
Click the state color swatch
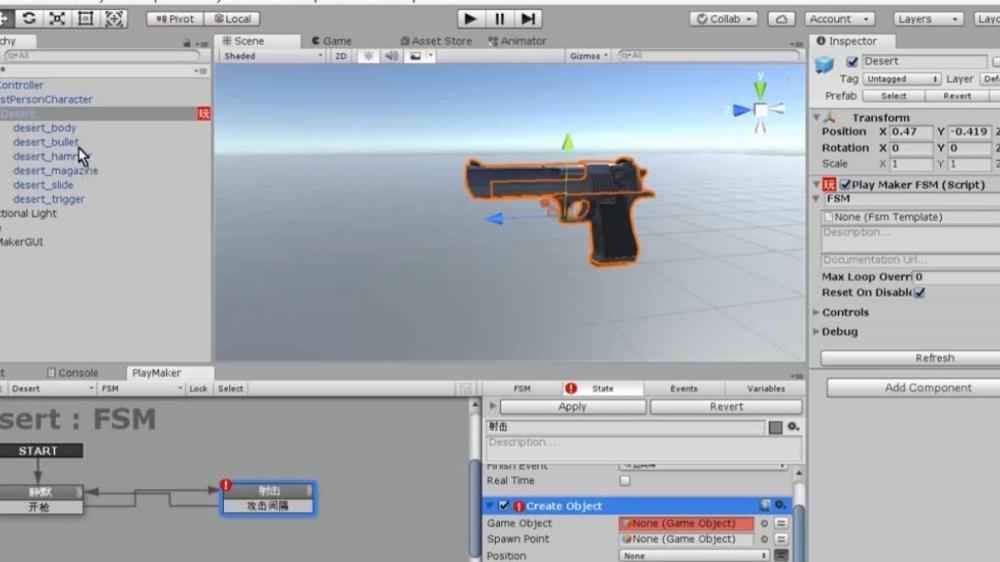coord(776,427)
